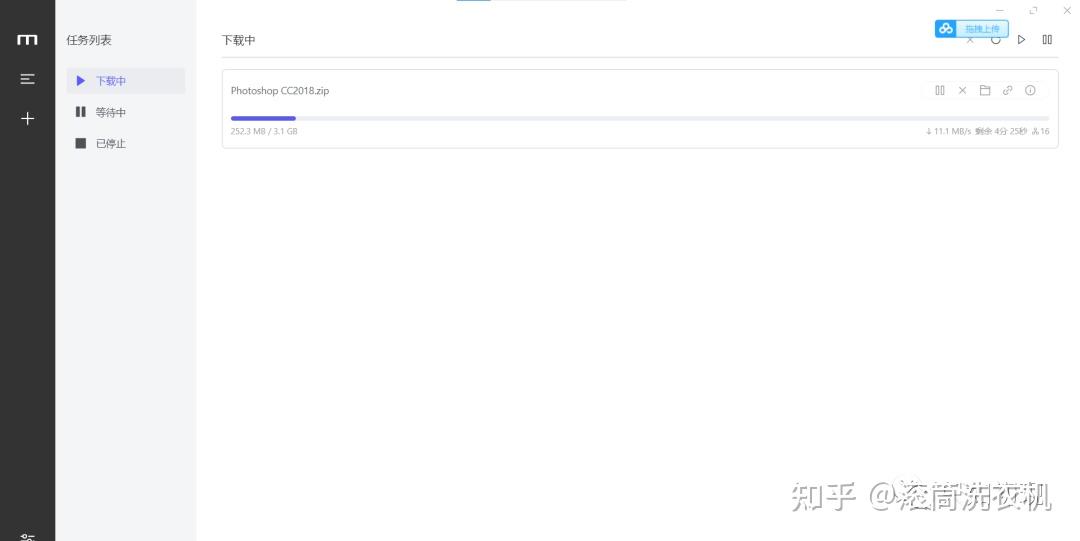Pause the Photoshop CC2018.zip download
This screenshot has height=541, width=1080.
click(x=939, y=90)
